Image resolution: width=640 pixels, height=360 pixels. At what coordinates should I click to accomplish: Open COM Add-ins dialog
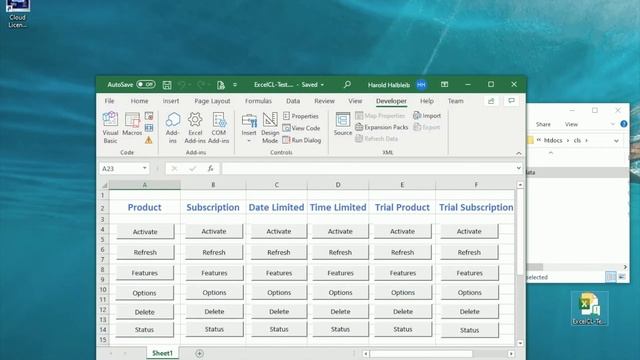(219, 127)
